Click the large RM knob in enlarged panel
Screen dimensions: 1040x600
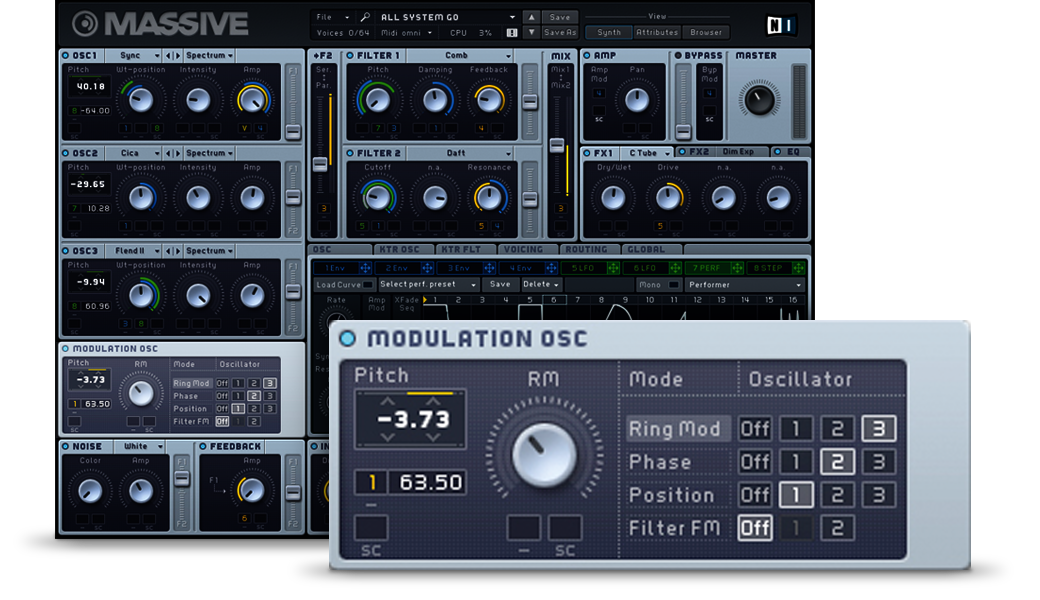pos(544,454)
